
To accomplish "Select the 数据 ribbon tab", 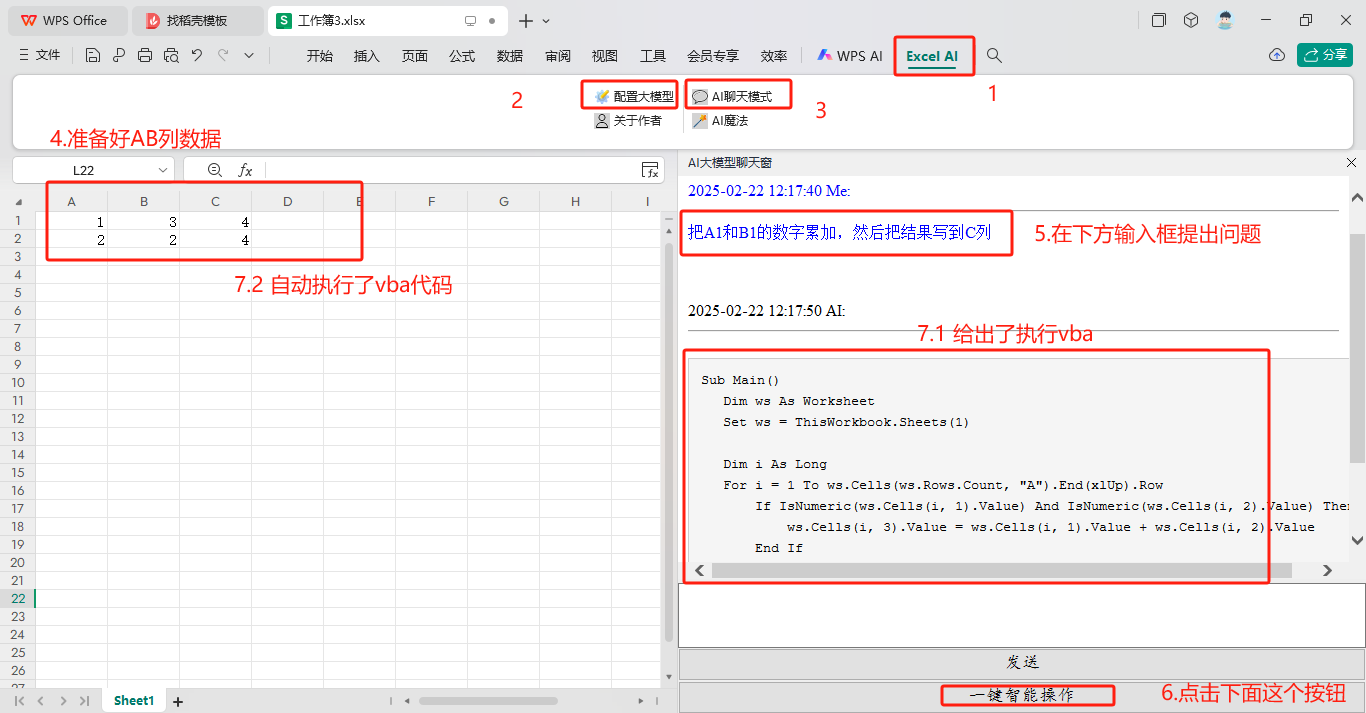I will click(510, 56).
